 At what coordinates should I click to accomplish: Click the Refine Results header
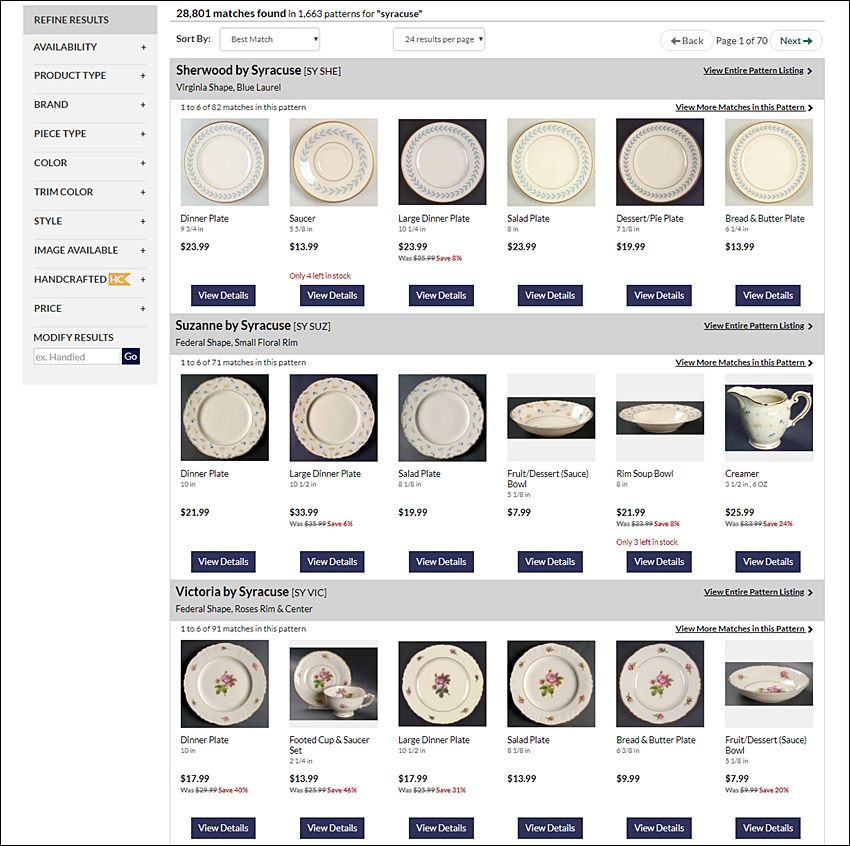(90, 20)
